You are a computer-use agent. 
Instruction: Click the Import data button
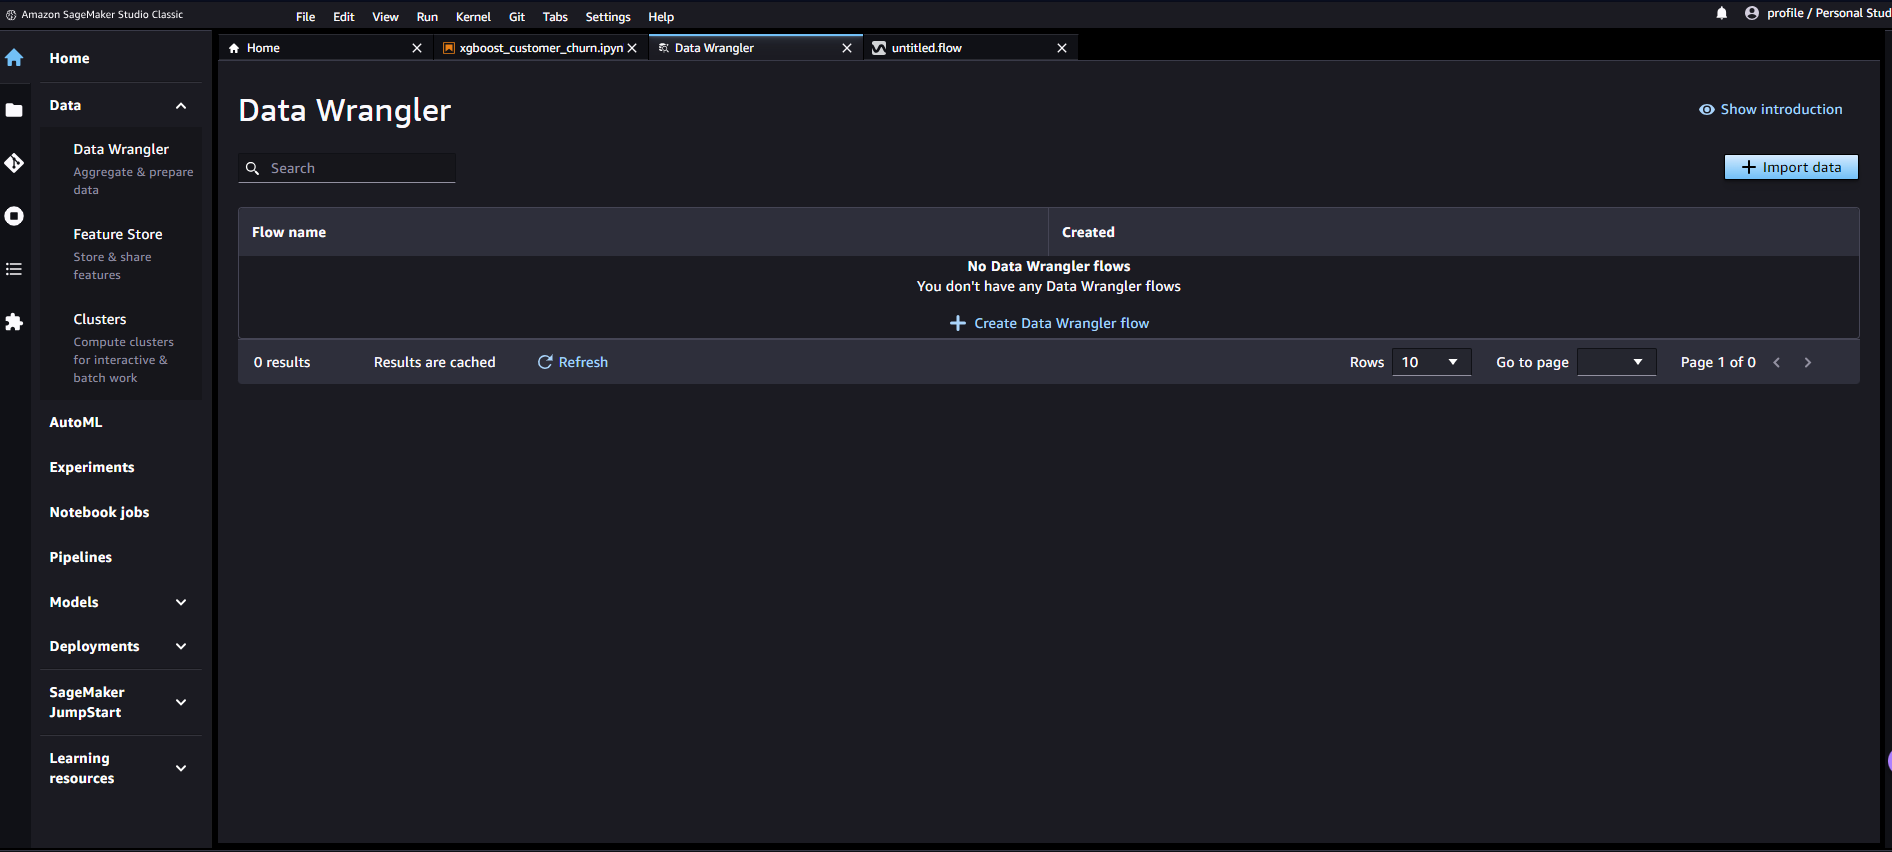coord(1791,167)
